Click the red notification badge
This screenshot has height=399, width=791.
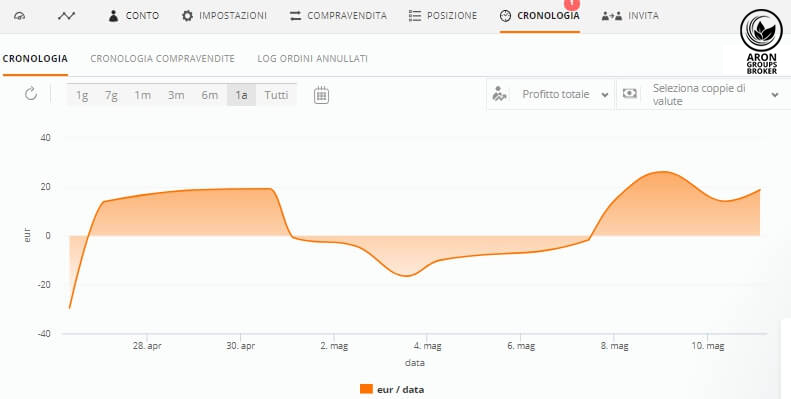[572, 4]
